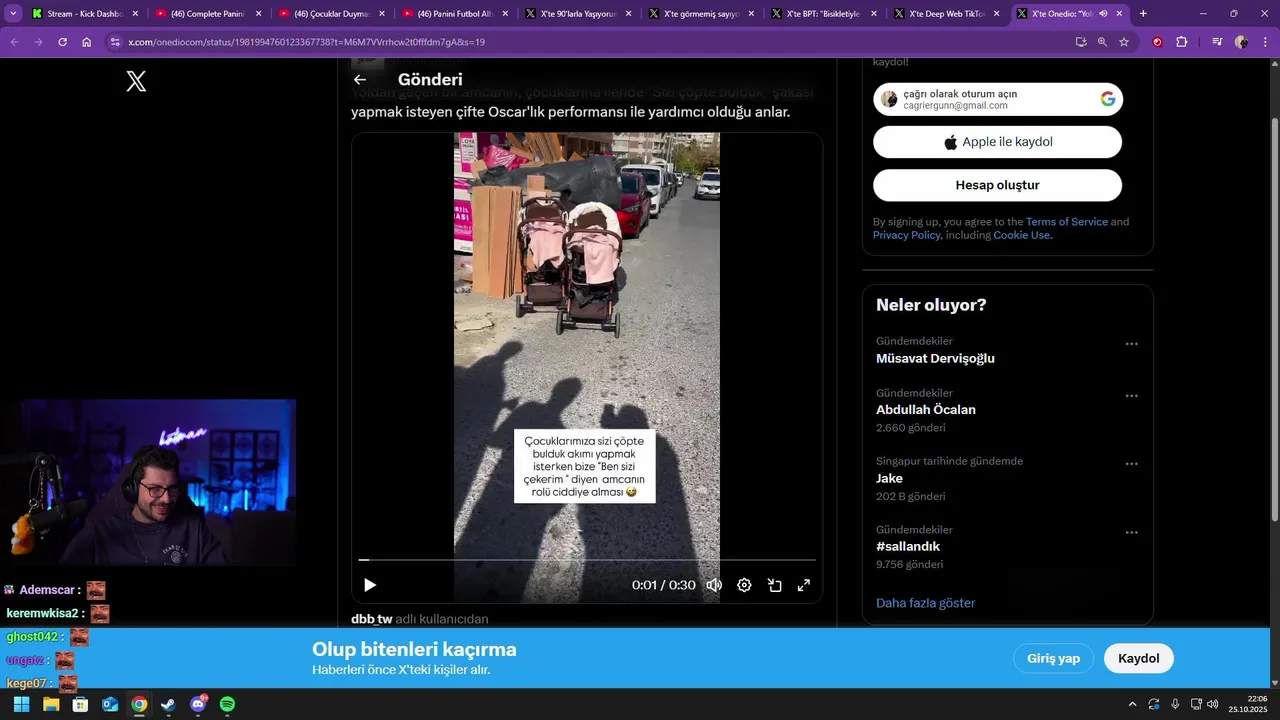Open the Chrome profile avatar

tap(1241, 42)
